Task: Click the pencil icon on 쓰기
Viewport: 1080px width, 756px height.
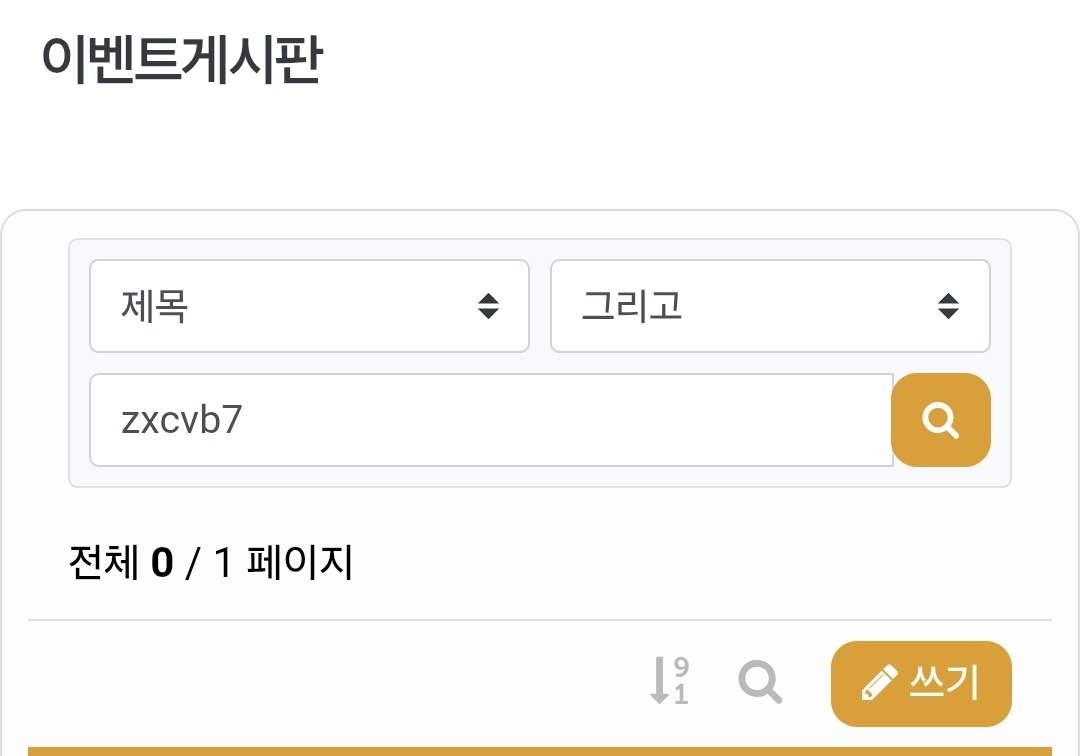Action: coord(879,684)
